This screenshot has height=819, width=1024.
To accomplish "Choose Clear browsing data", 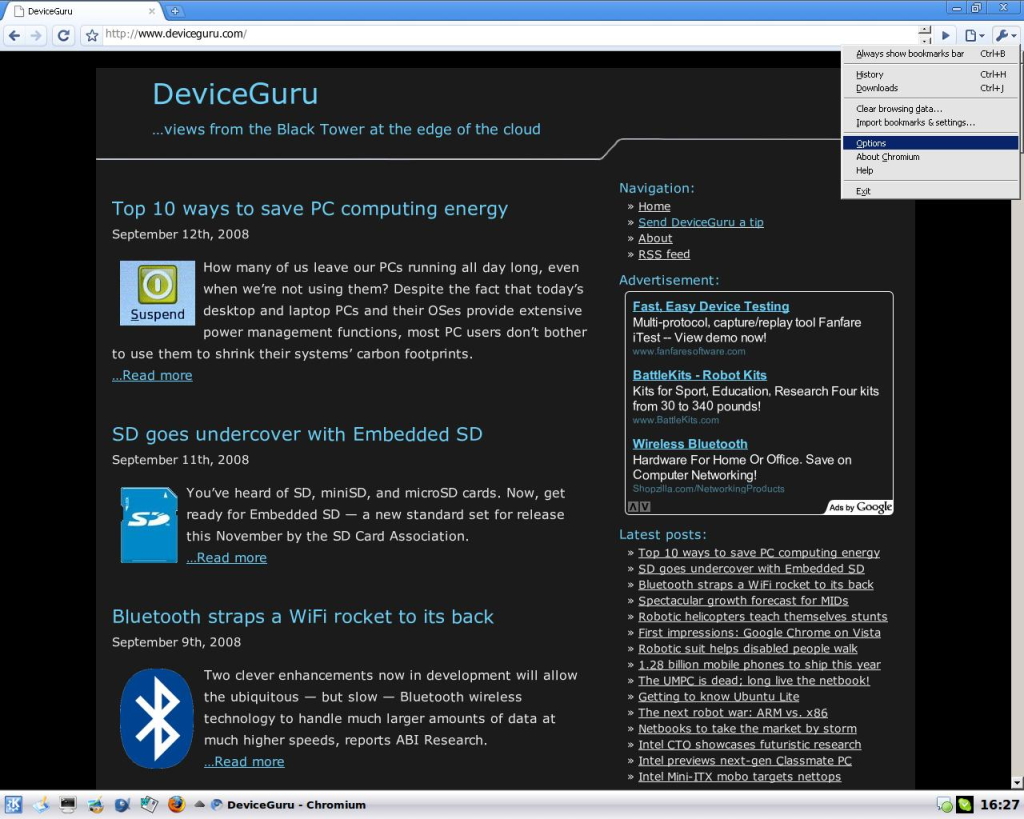I will [931, 109].
